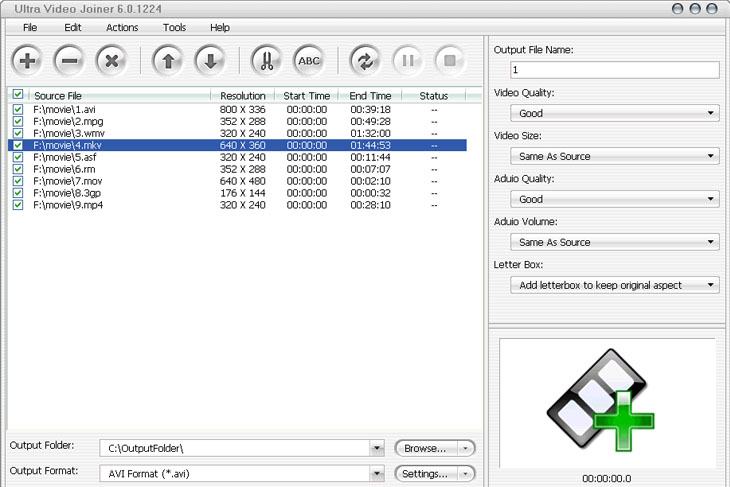Move selected file down with arrow icon

tap(210, 61)
